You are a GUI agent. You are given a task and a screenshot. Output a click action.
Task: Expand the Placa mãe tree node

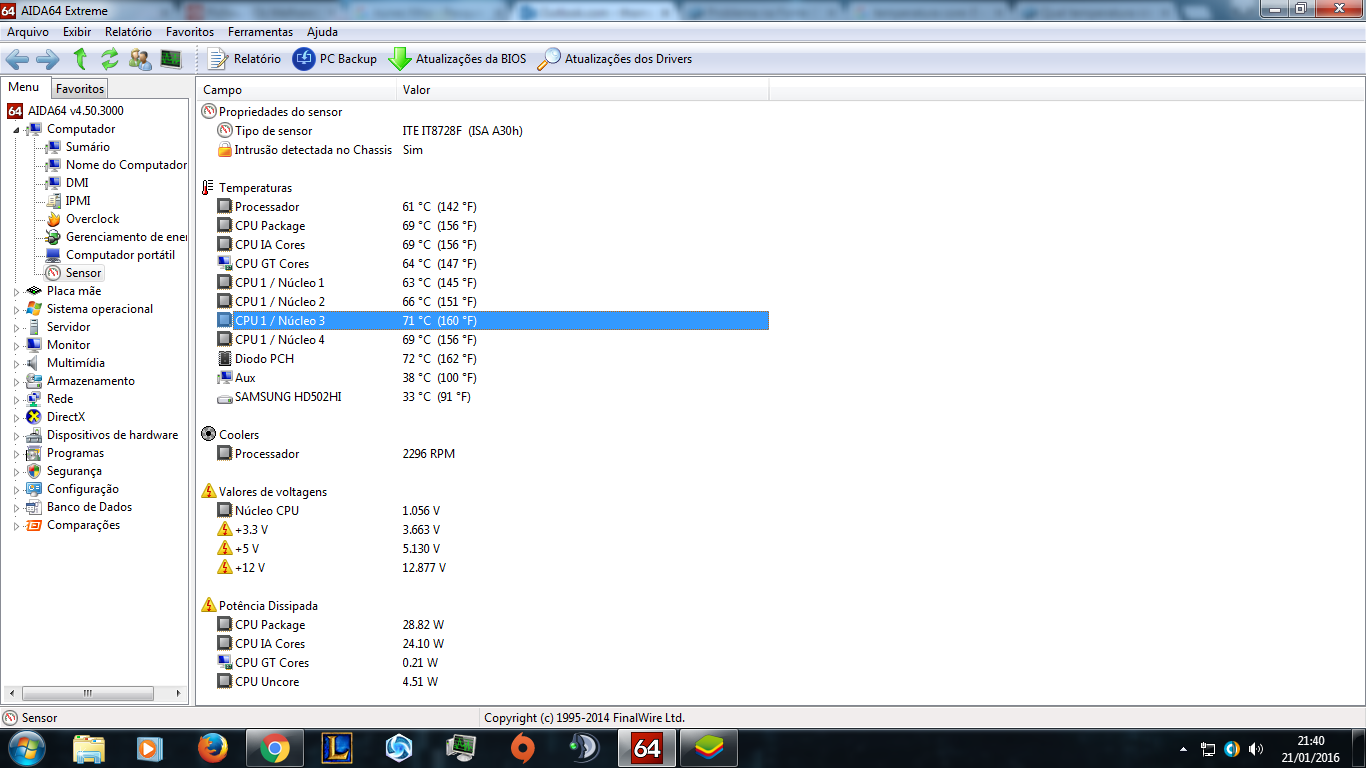pyautogui.click(x=16, y=291)
